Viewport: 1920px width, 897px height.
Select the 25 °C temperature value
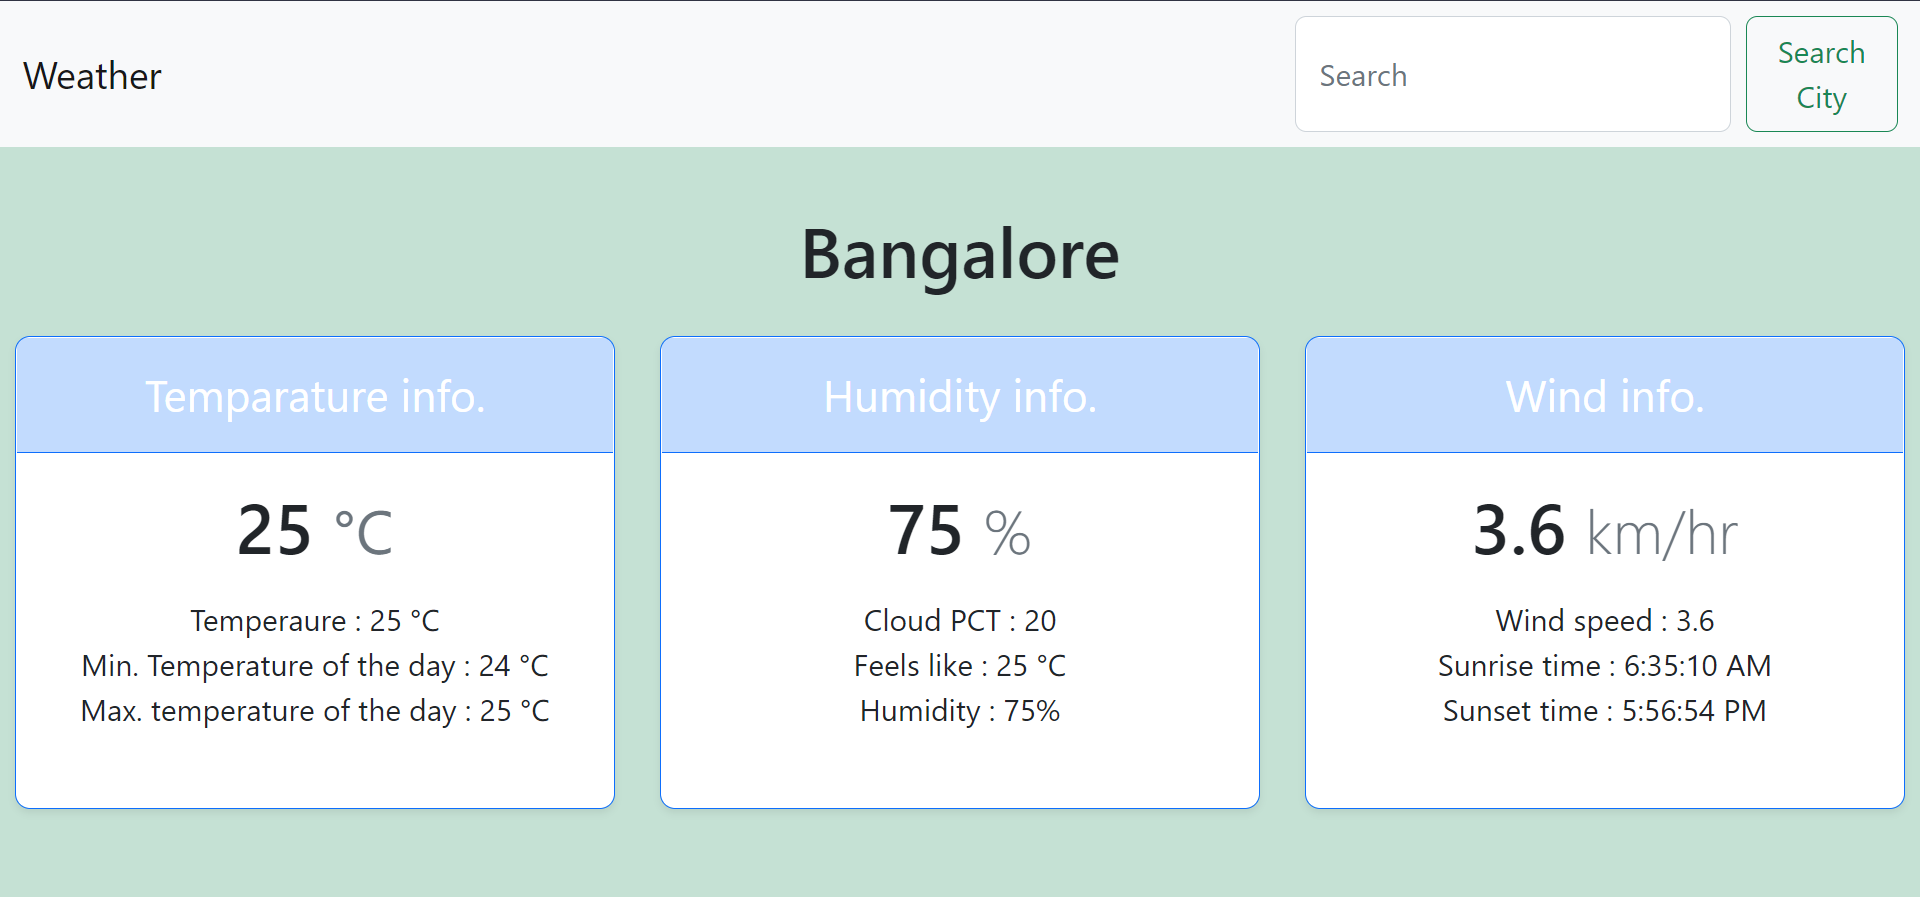click(x=313, y=530)
